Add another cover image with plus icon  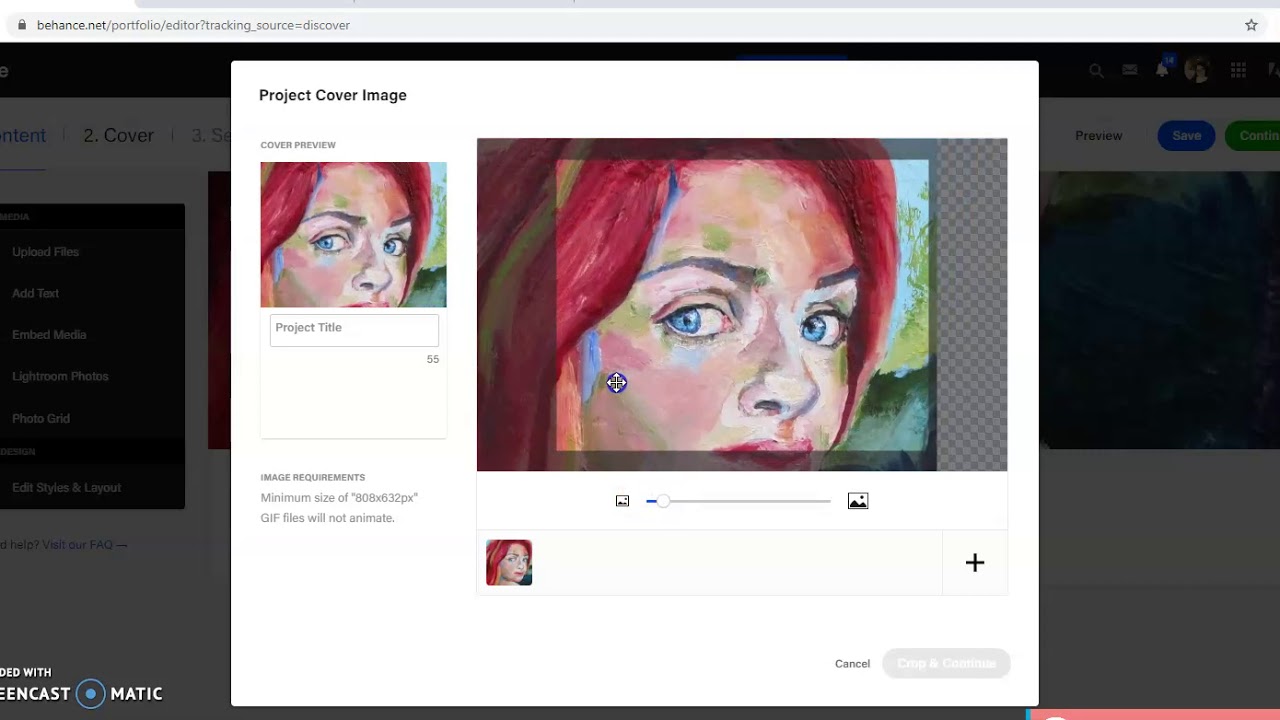tap(975, 563)
